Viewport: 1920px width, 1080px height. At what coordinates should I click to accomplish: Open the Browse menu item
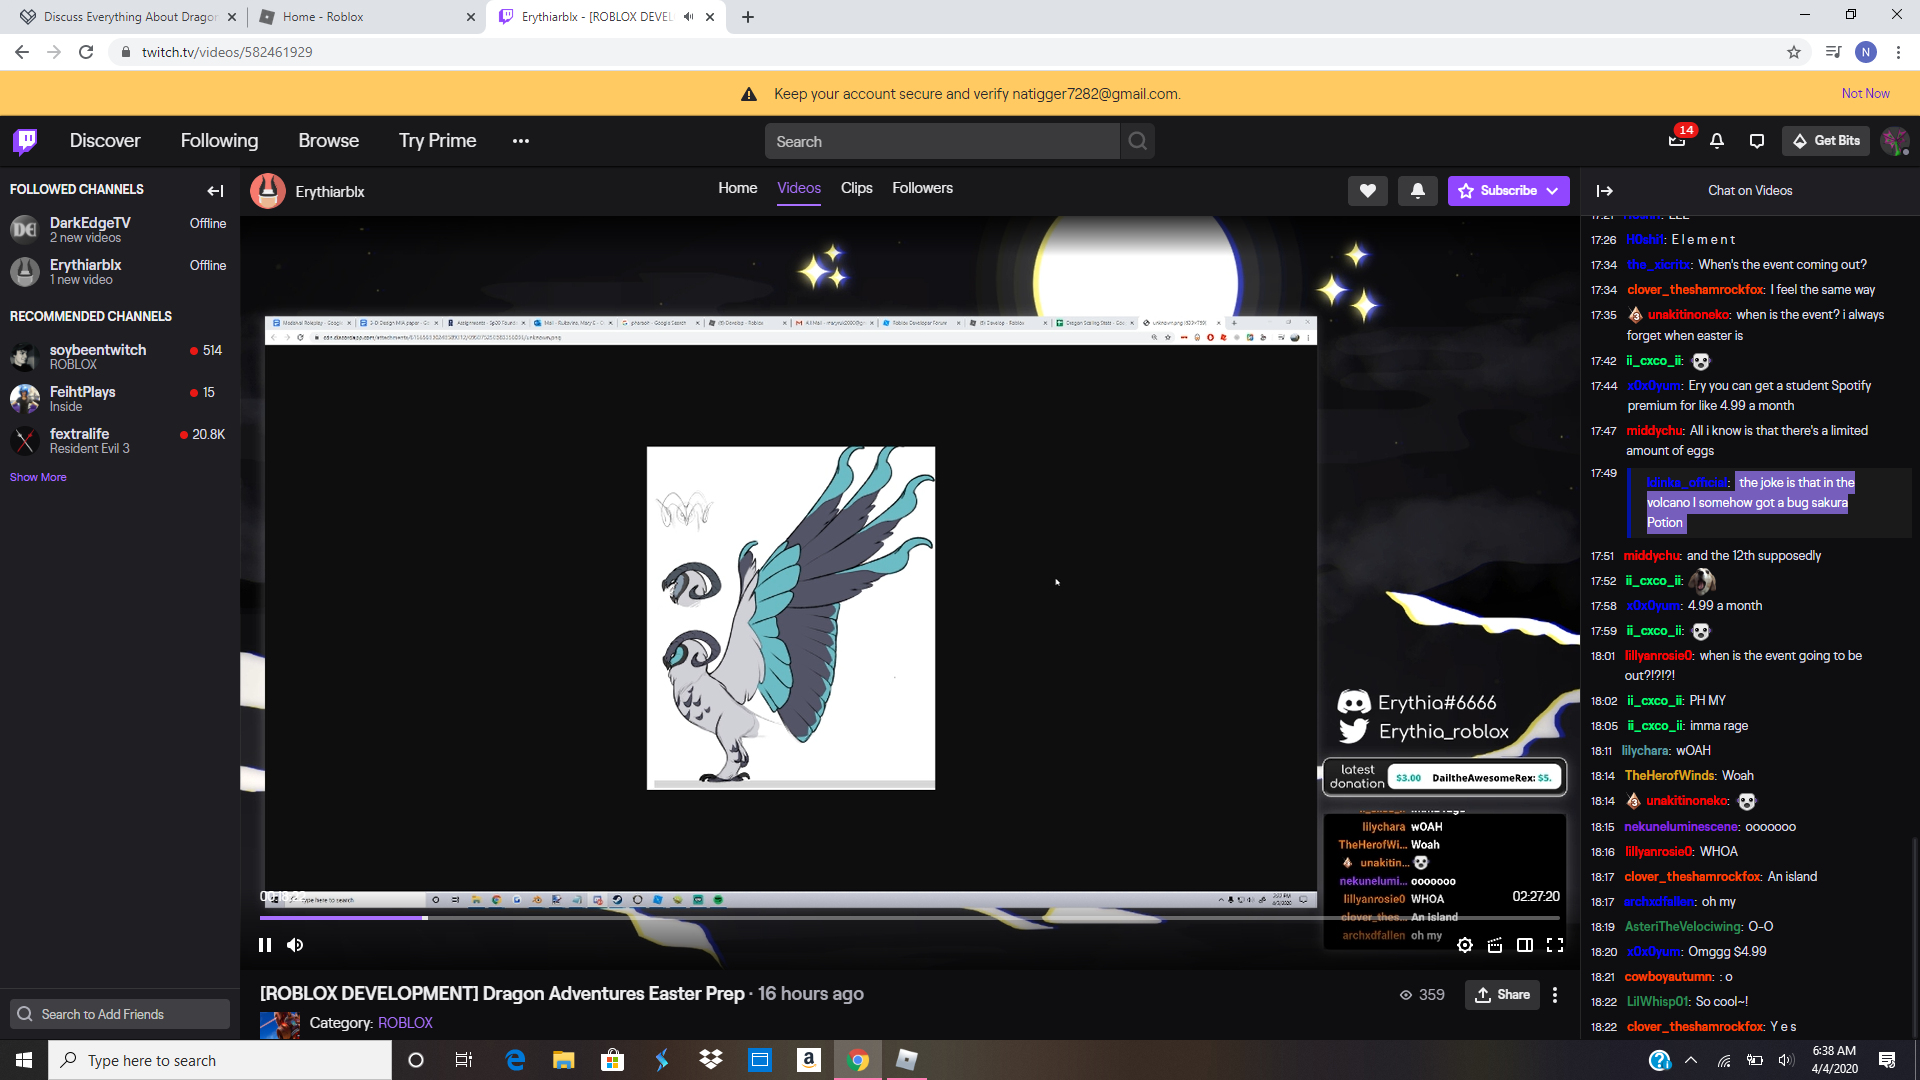point(328,141)
